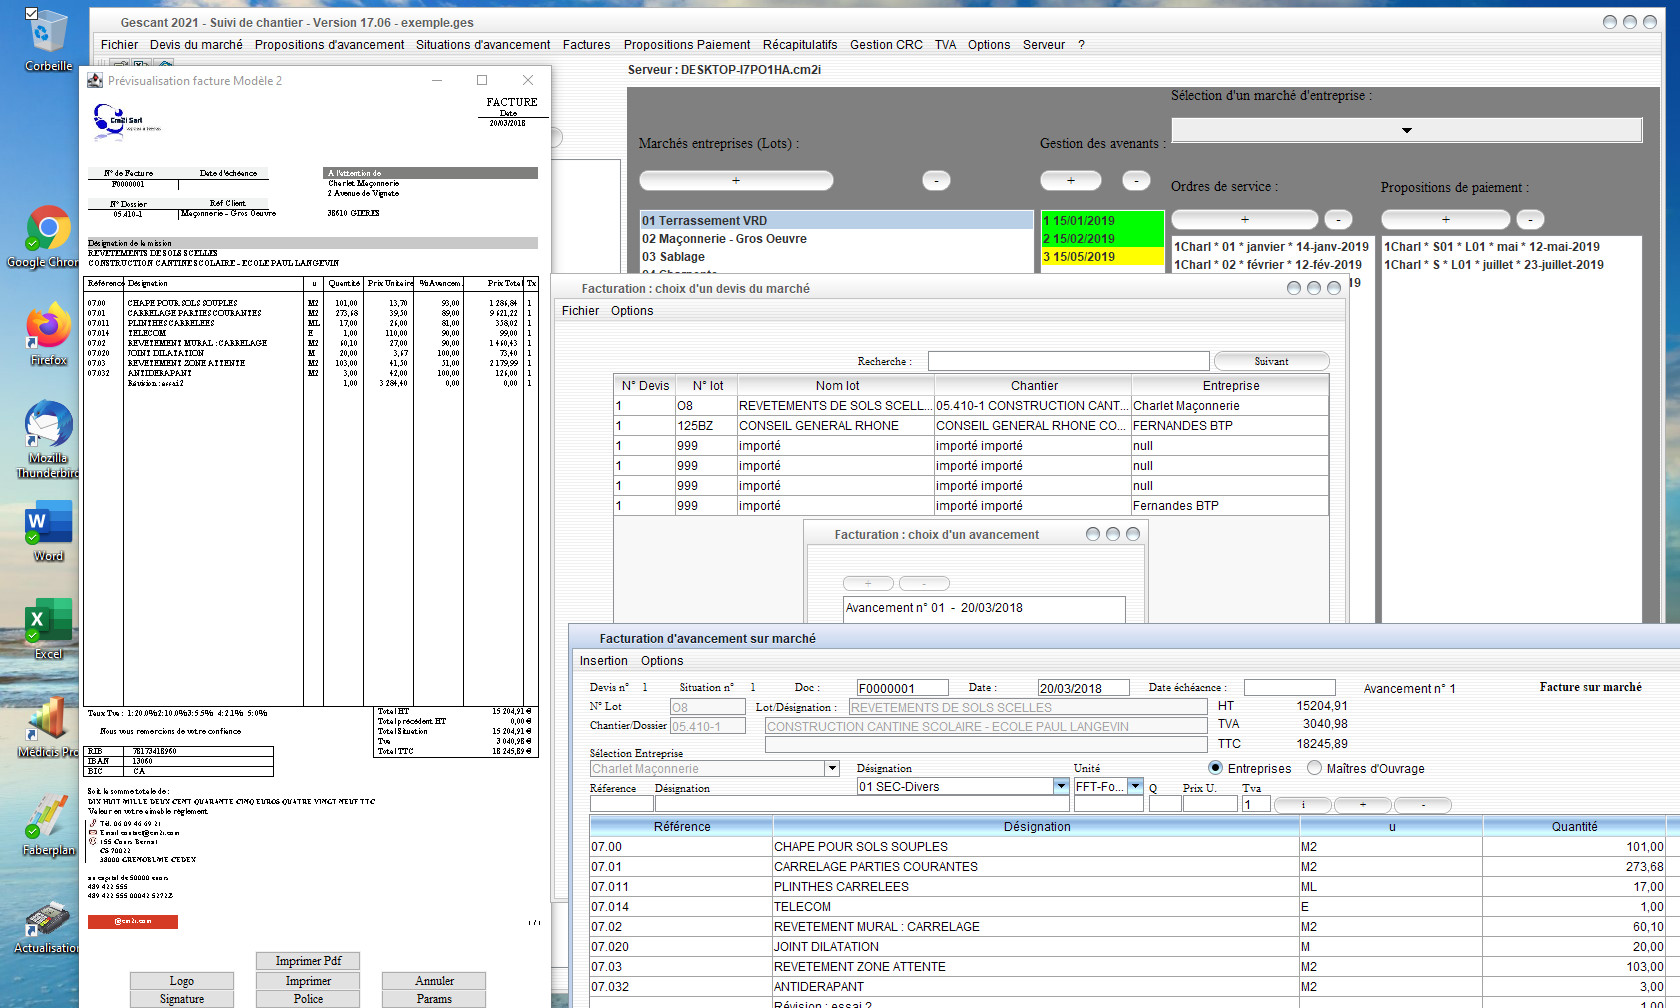
Task: Click info 'i' button in Facturation d'avancement
Action: tap(1302, 805)
